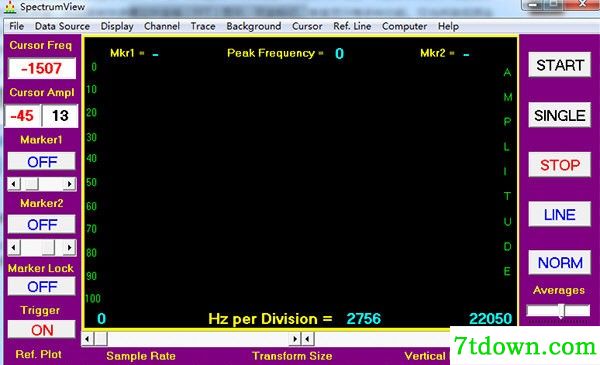
Task: Click the Ref. Plot label
Action: click(x=38, y=354)
